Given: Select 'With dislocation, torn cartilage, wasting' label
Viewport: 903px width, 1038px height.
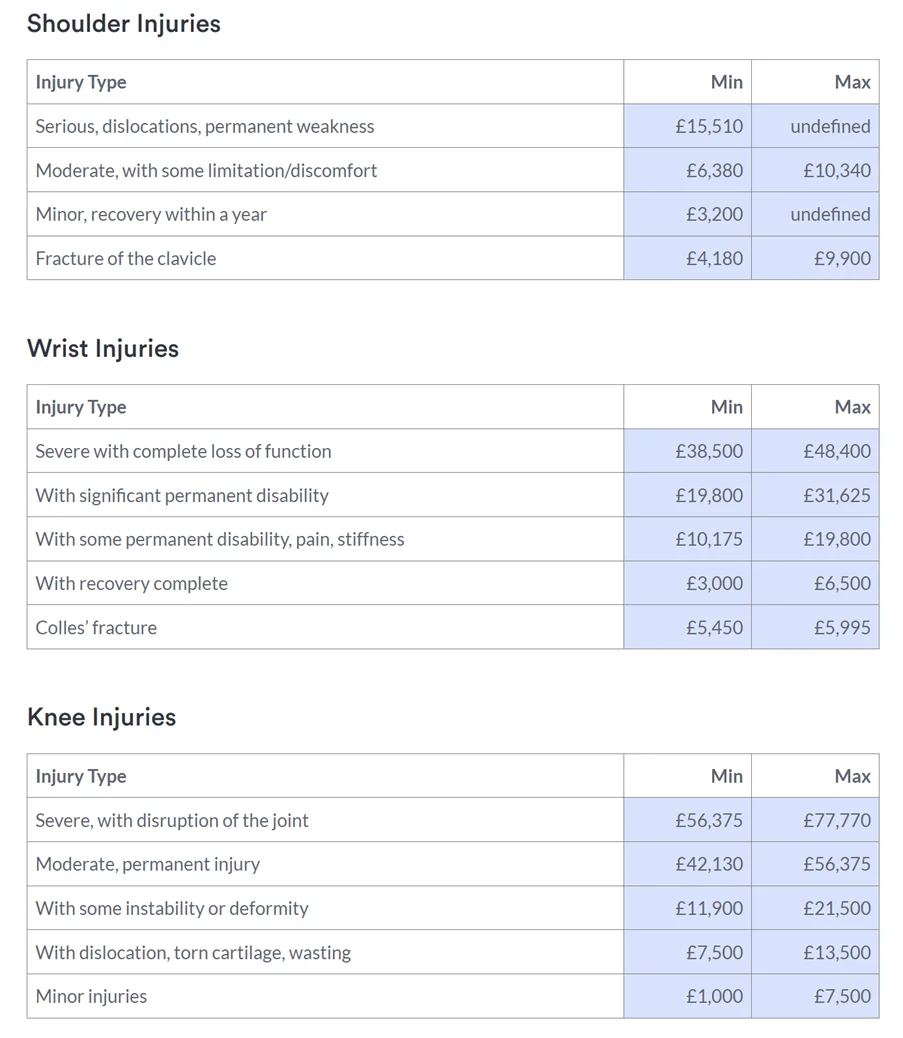Looking at the screenshot, I should (193, 953).
